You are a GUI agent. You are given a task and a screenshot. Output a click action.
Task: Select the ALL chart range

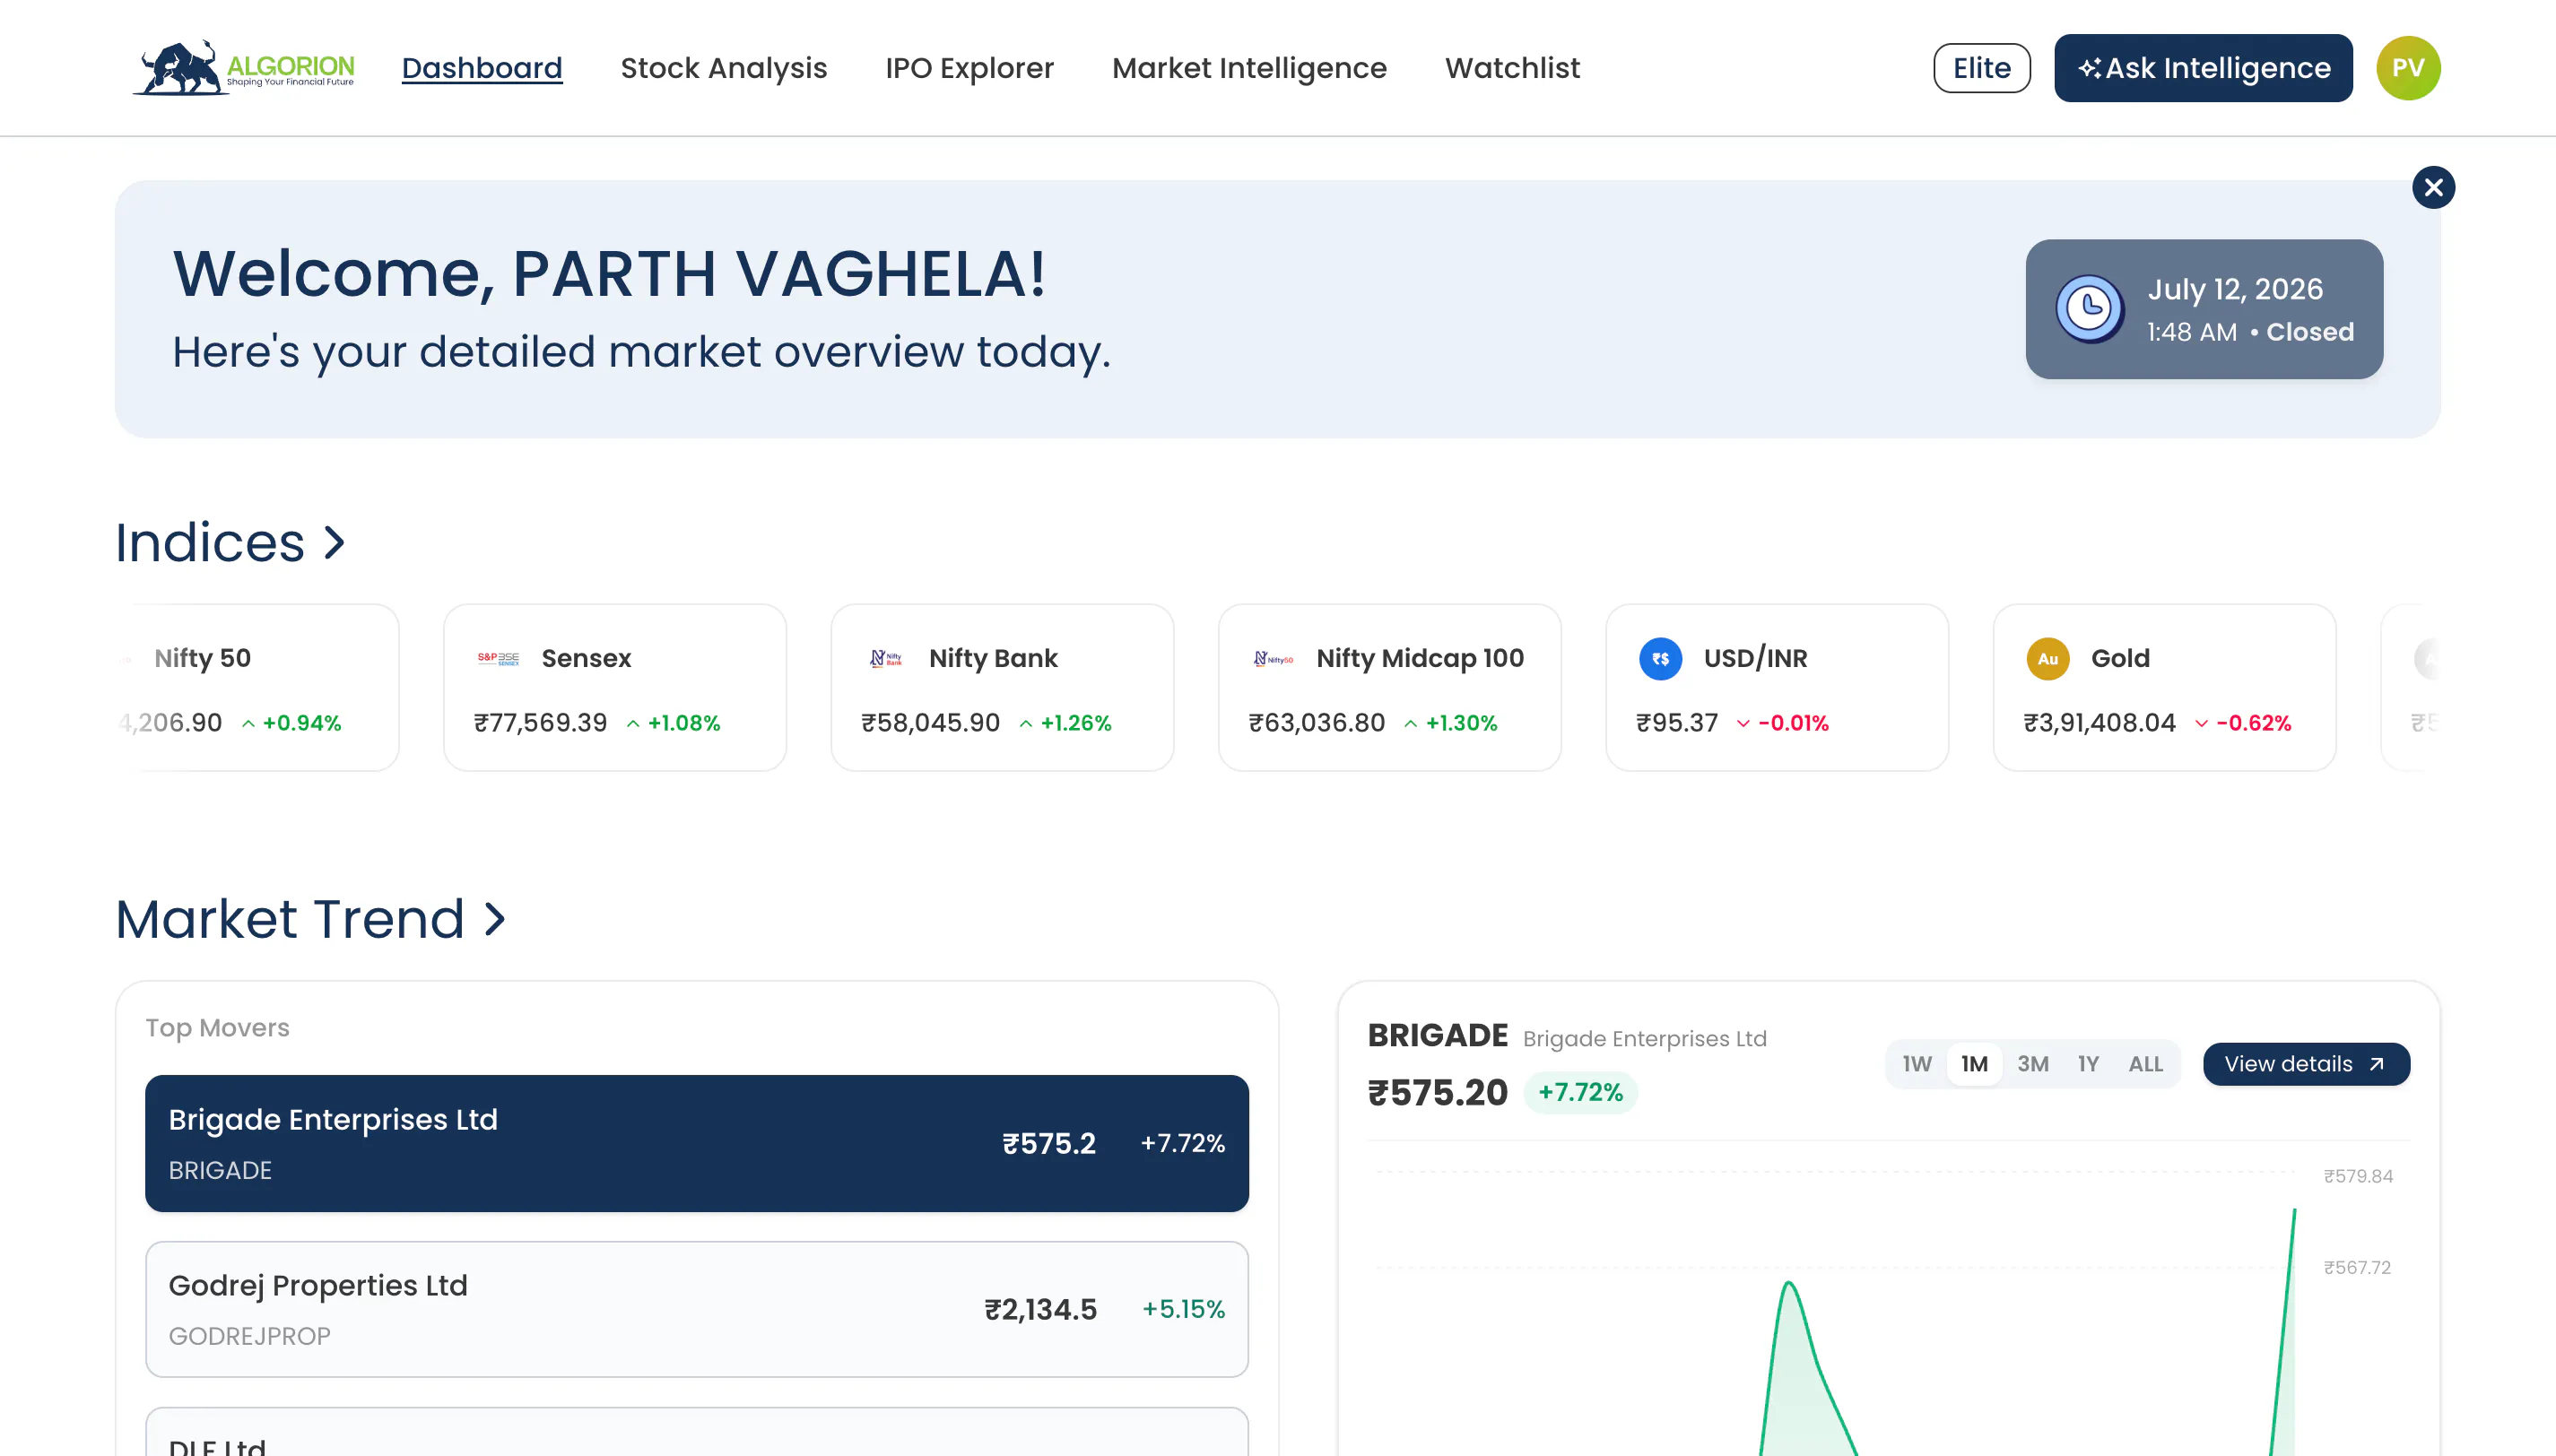[2145, 1064]
